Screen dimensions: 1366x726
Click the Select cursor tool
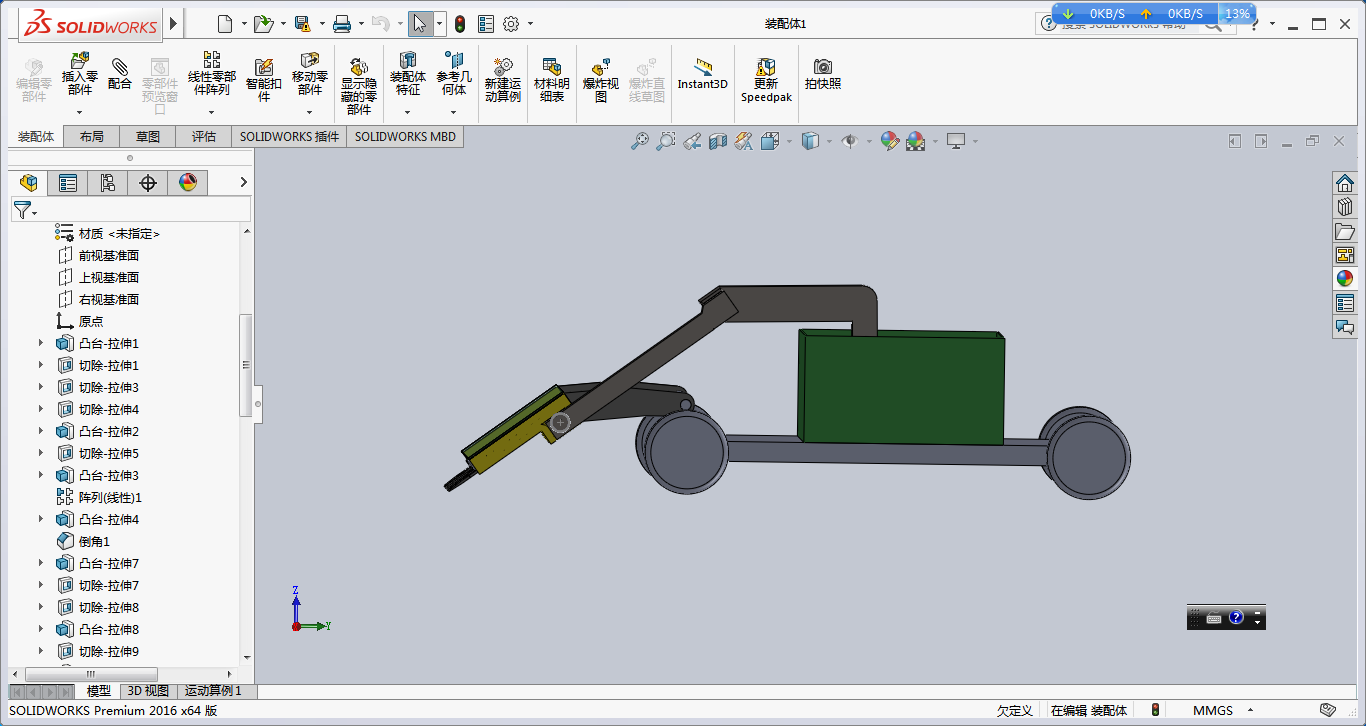[419, 24]
